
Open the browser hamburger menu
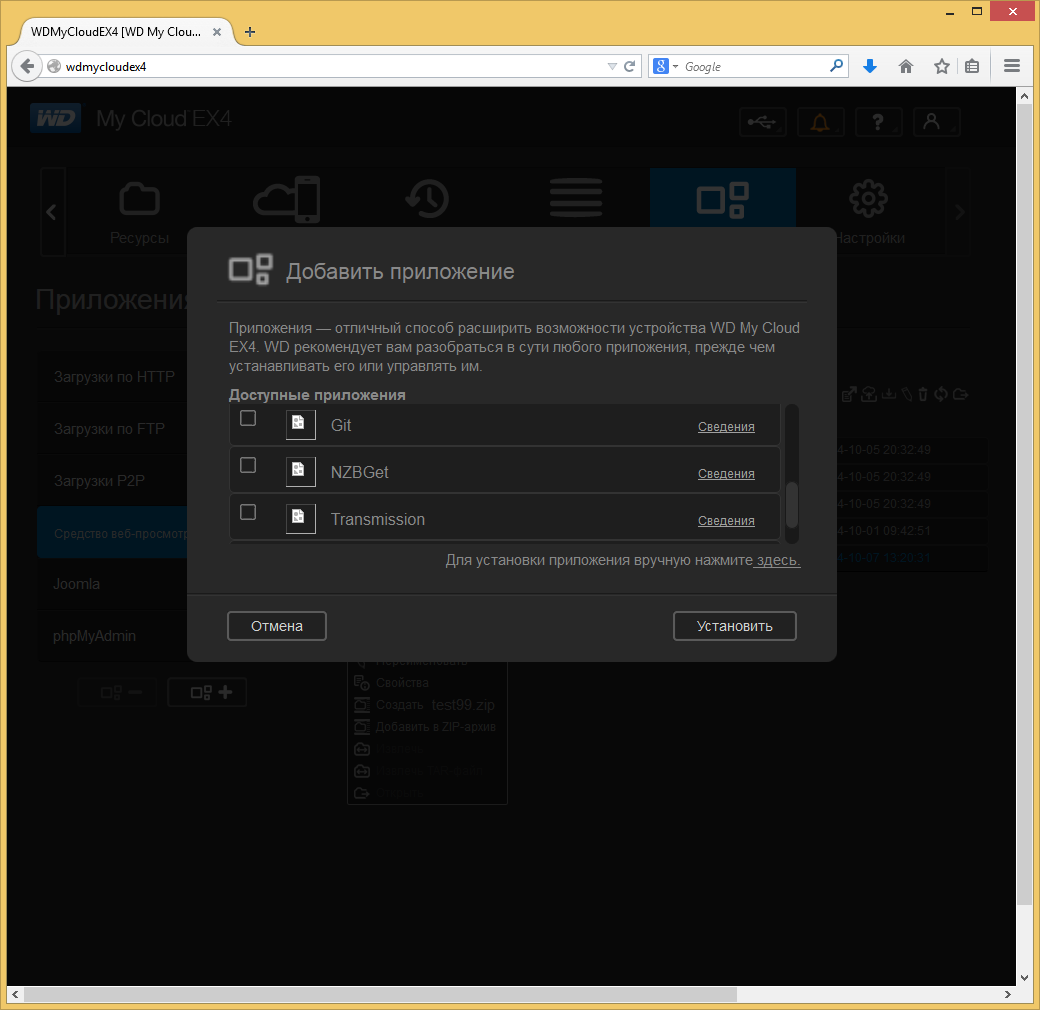pyautogui.click(x=1012, y=66)
